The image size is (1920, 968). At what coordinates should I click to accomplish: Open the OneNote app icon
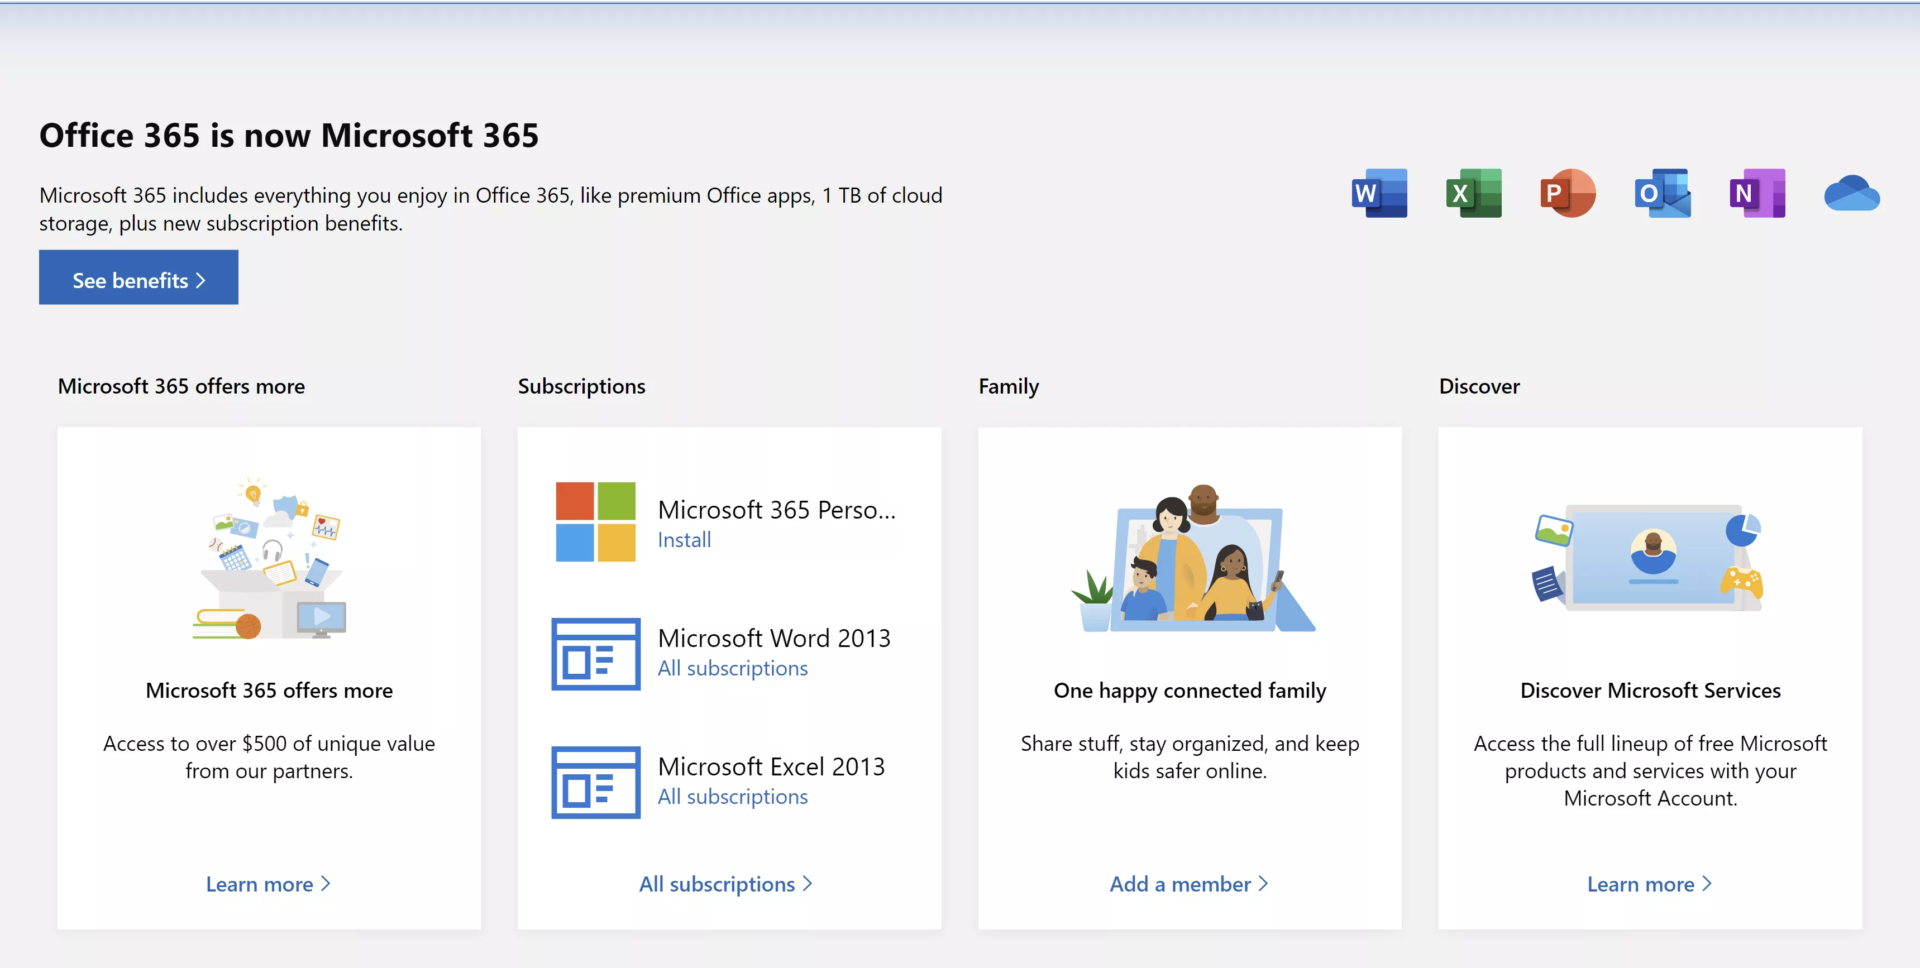[1757, 193]
